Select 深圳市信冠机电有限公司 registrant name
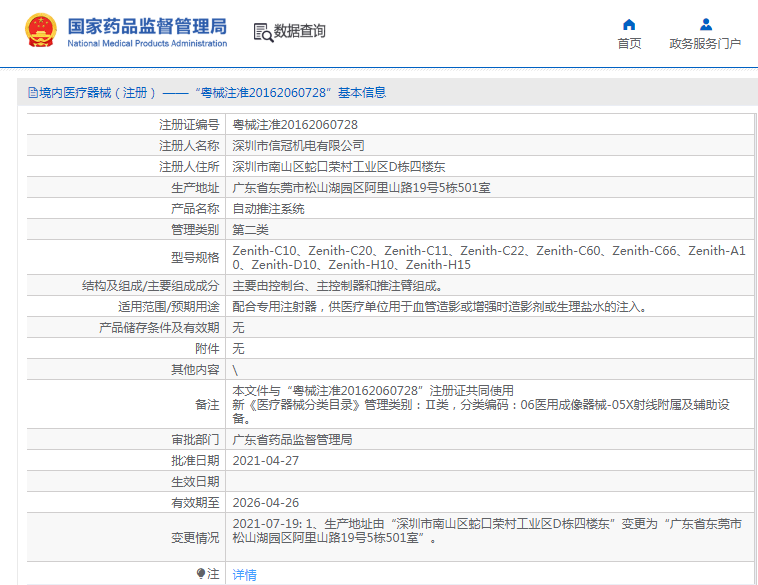This screenshot has width=758, height=585. tap(298, 146)
